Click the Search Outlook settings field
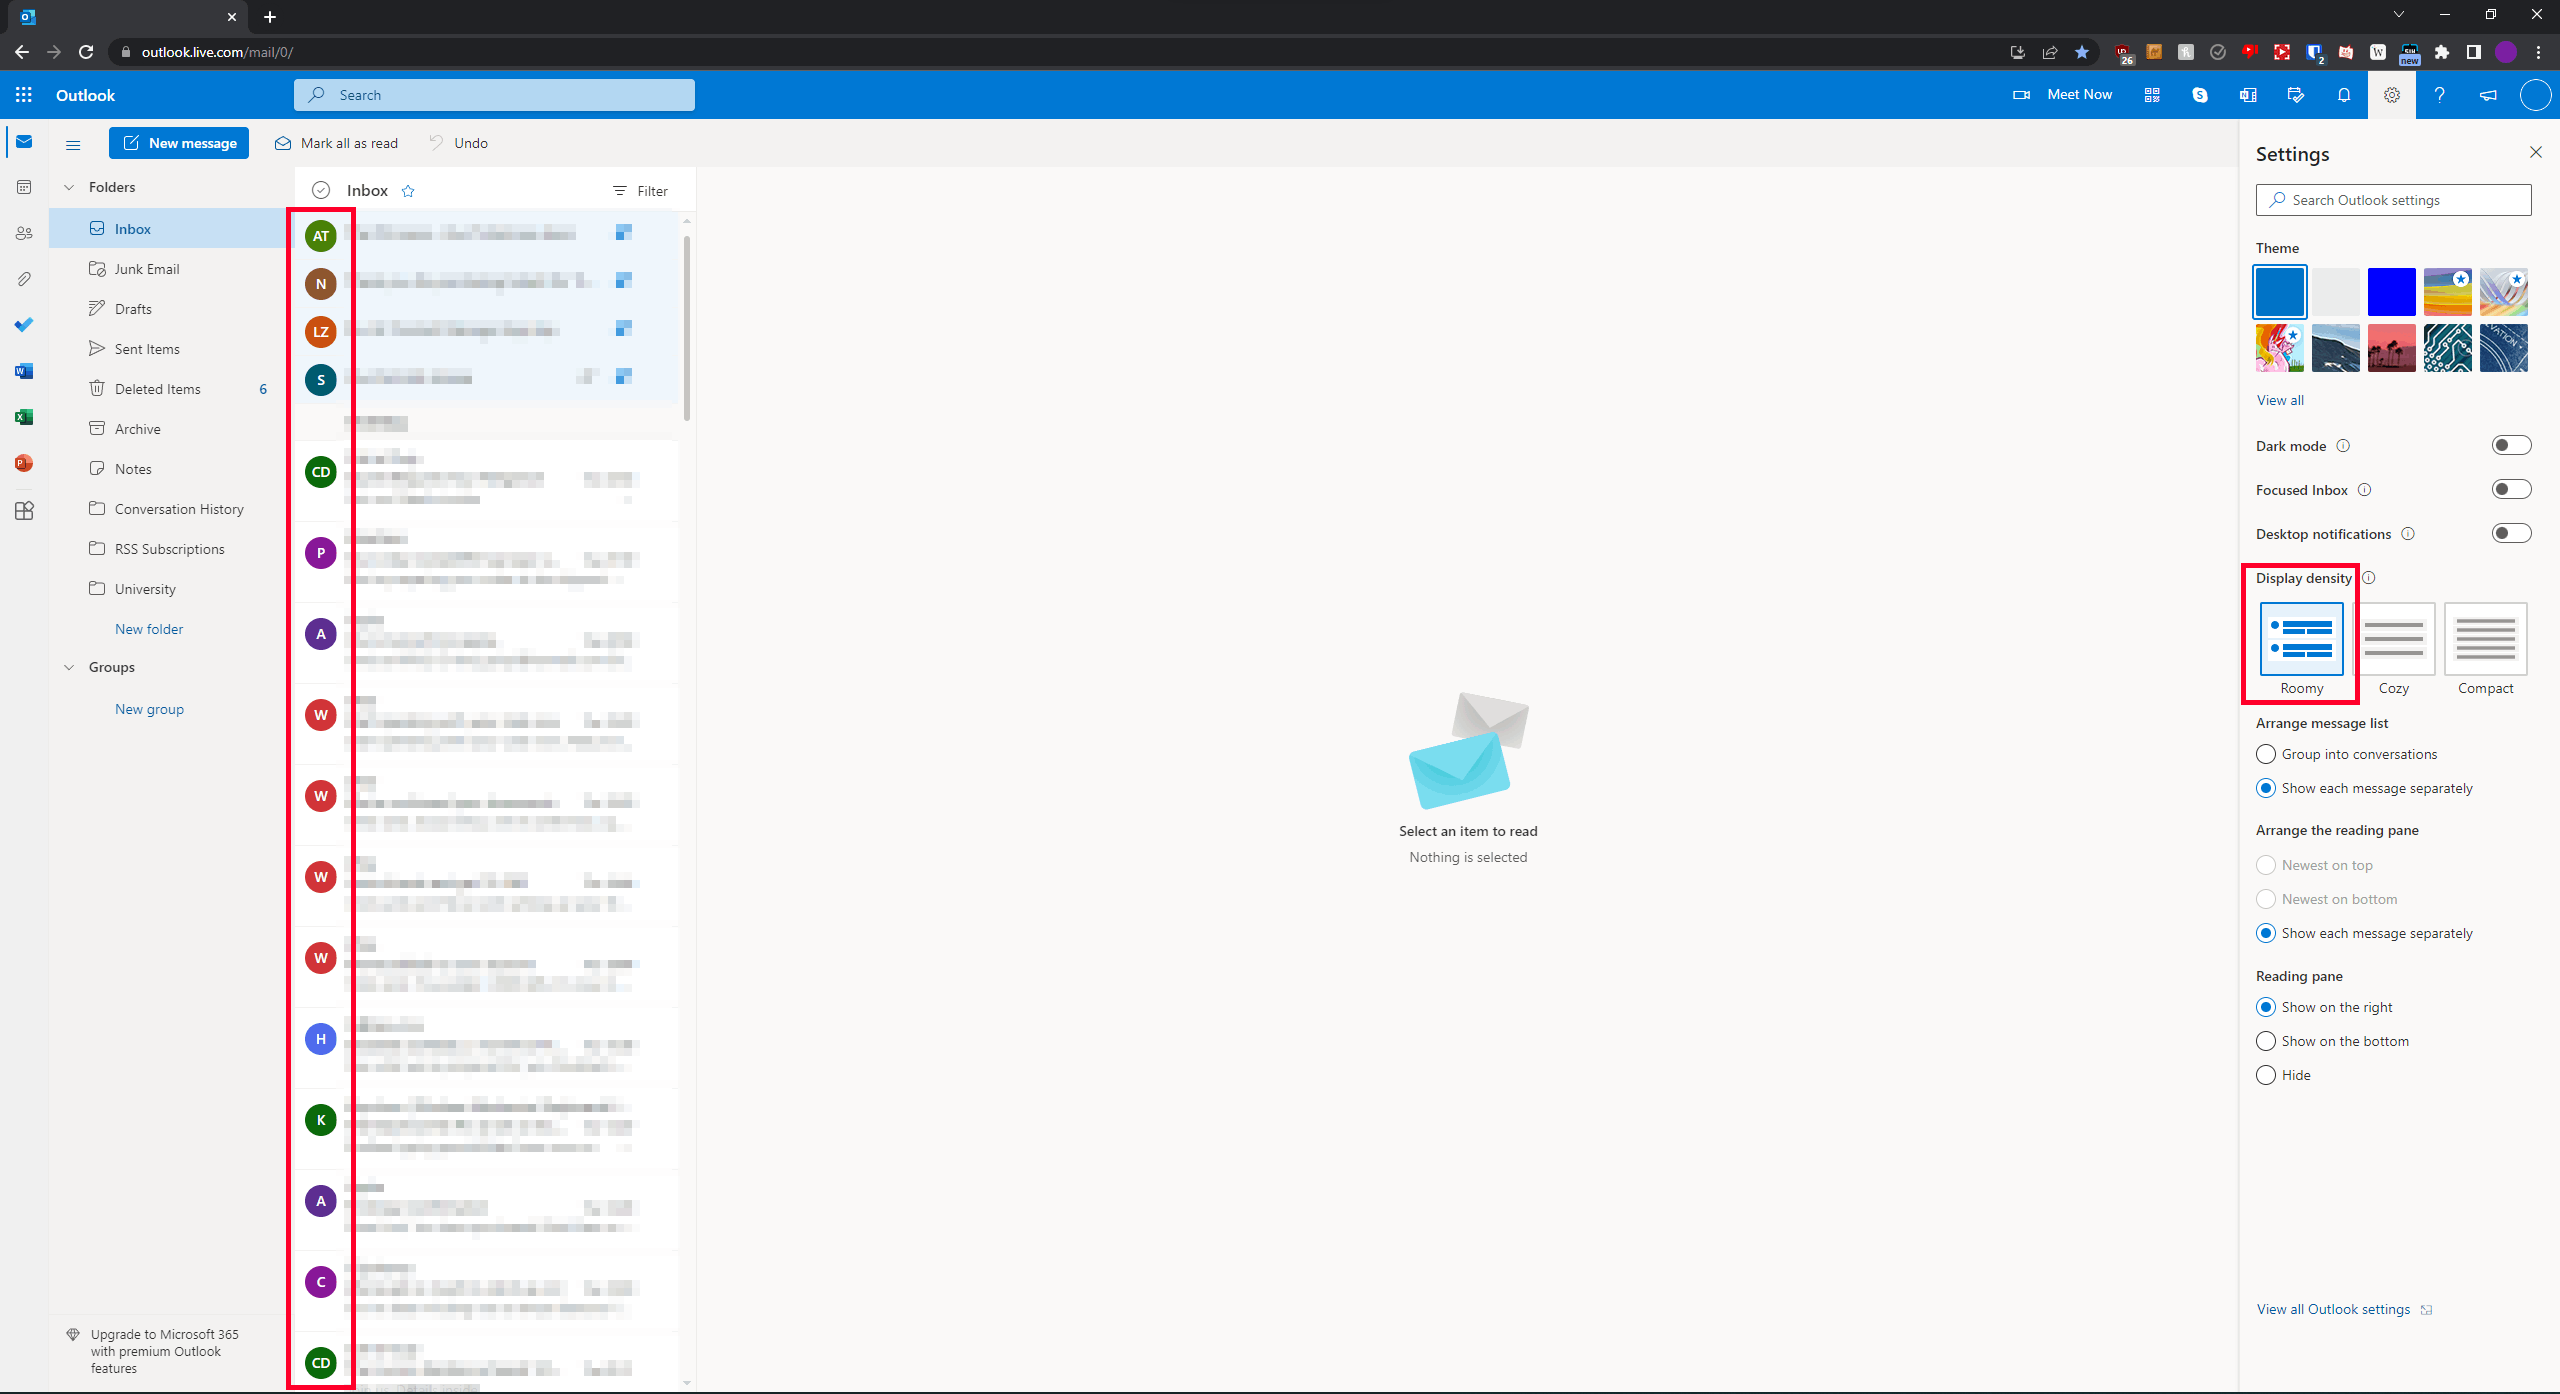The width and height of the screenshot is (2560, 1394). pyautogui.click(x=2394, y=200)
